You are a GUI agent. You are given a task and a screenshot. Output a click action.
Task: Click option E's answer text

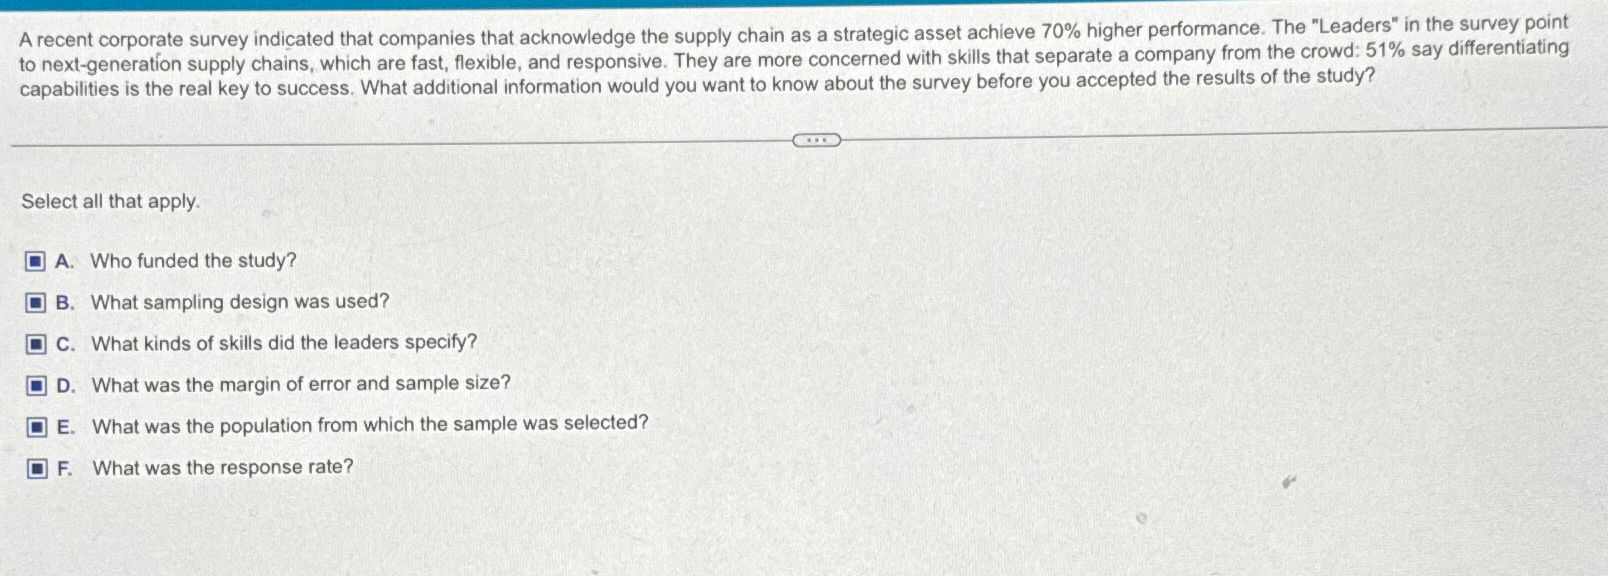pos(370,425)
